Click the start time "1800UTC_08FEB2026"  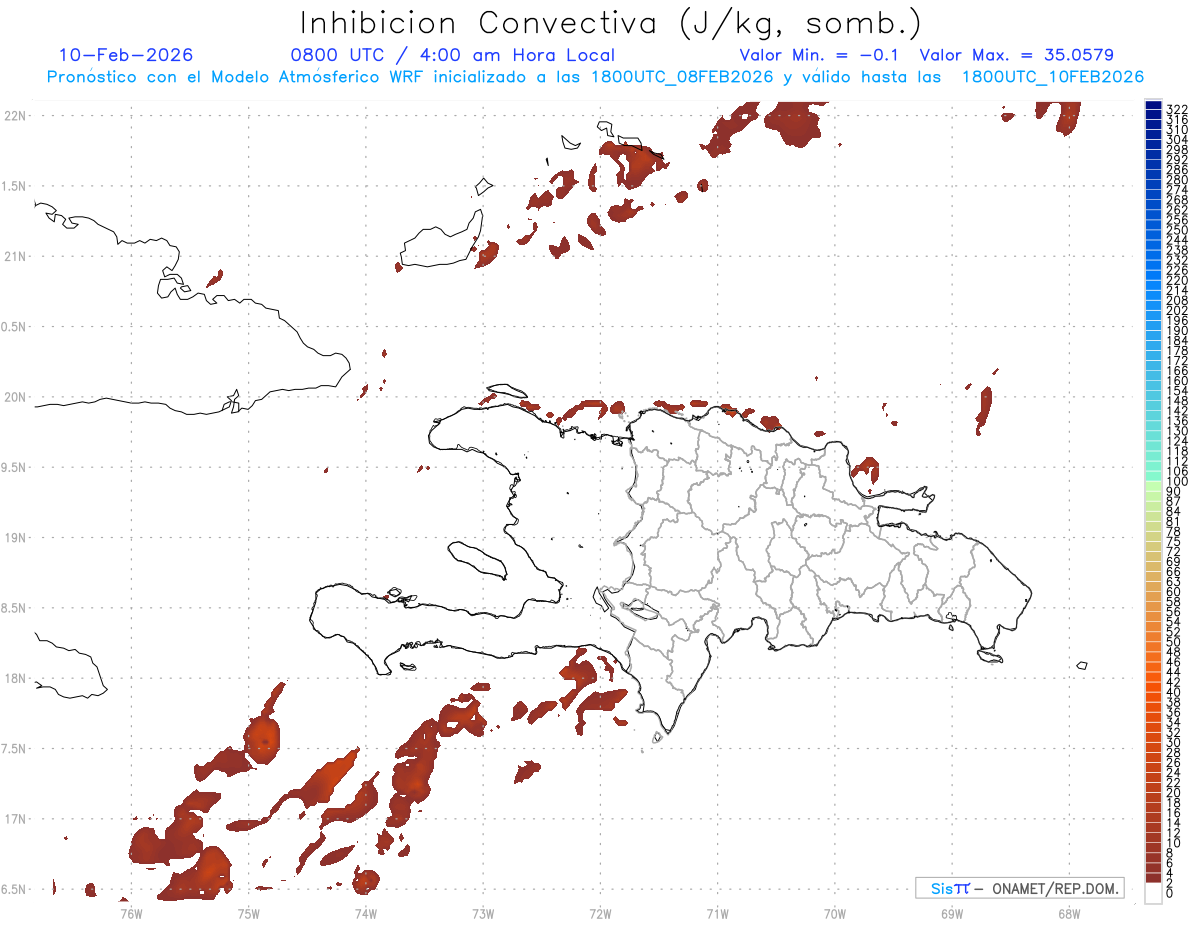682,77
